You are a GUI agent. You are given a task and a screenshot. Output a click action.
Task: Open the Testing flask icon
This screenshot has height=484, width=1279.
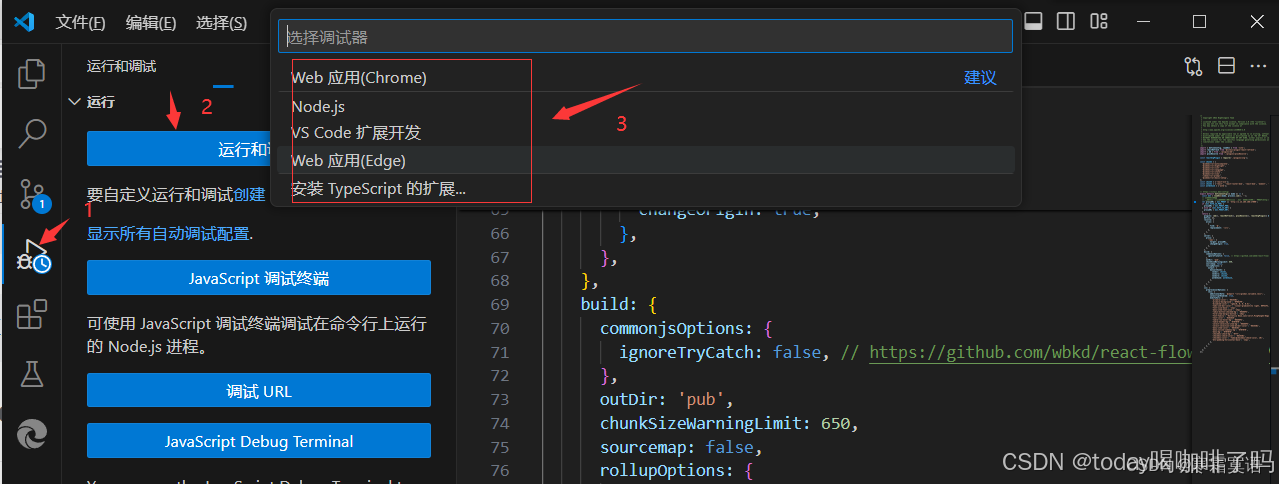[x=32, y=374]
